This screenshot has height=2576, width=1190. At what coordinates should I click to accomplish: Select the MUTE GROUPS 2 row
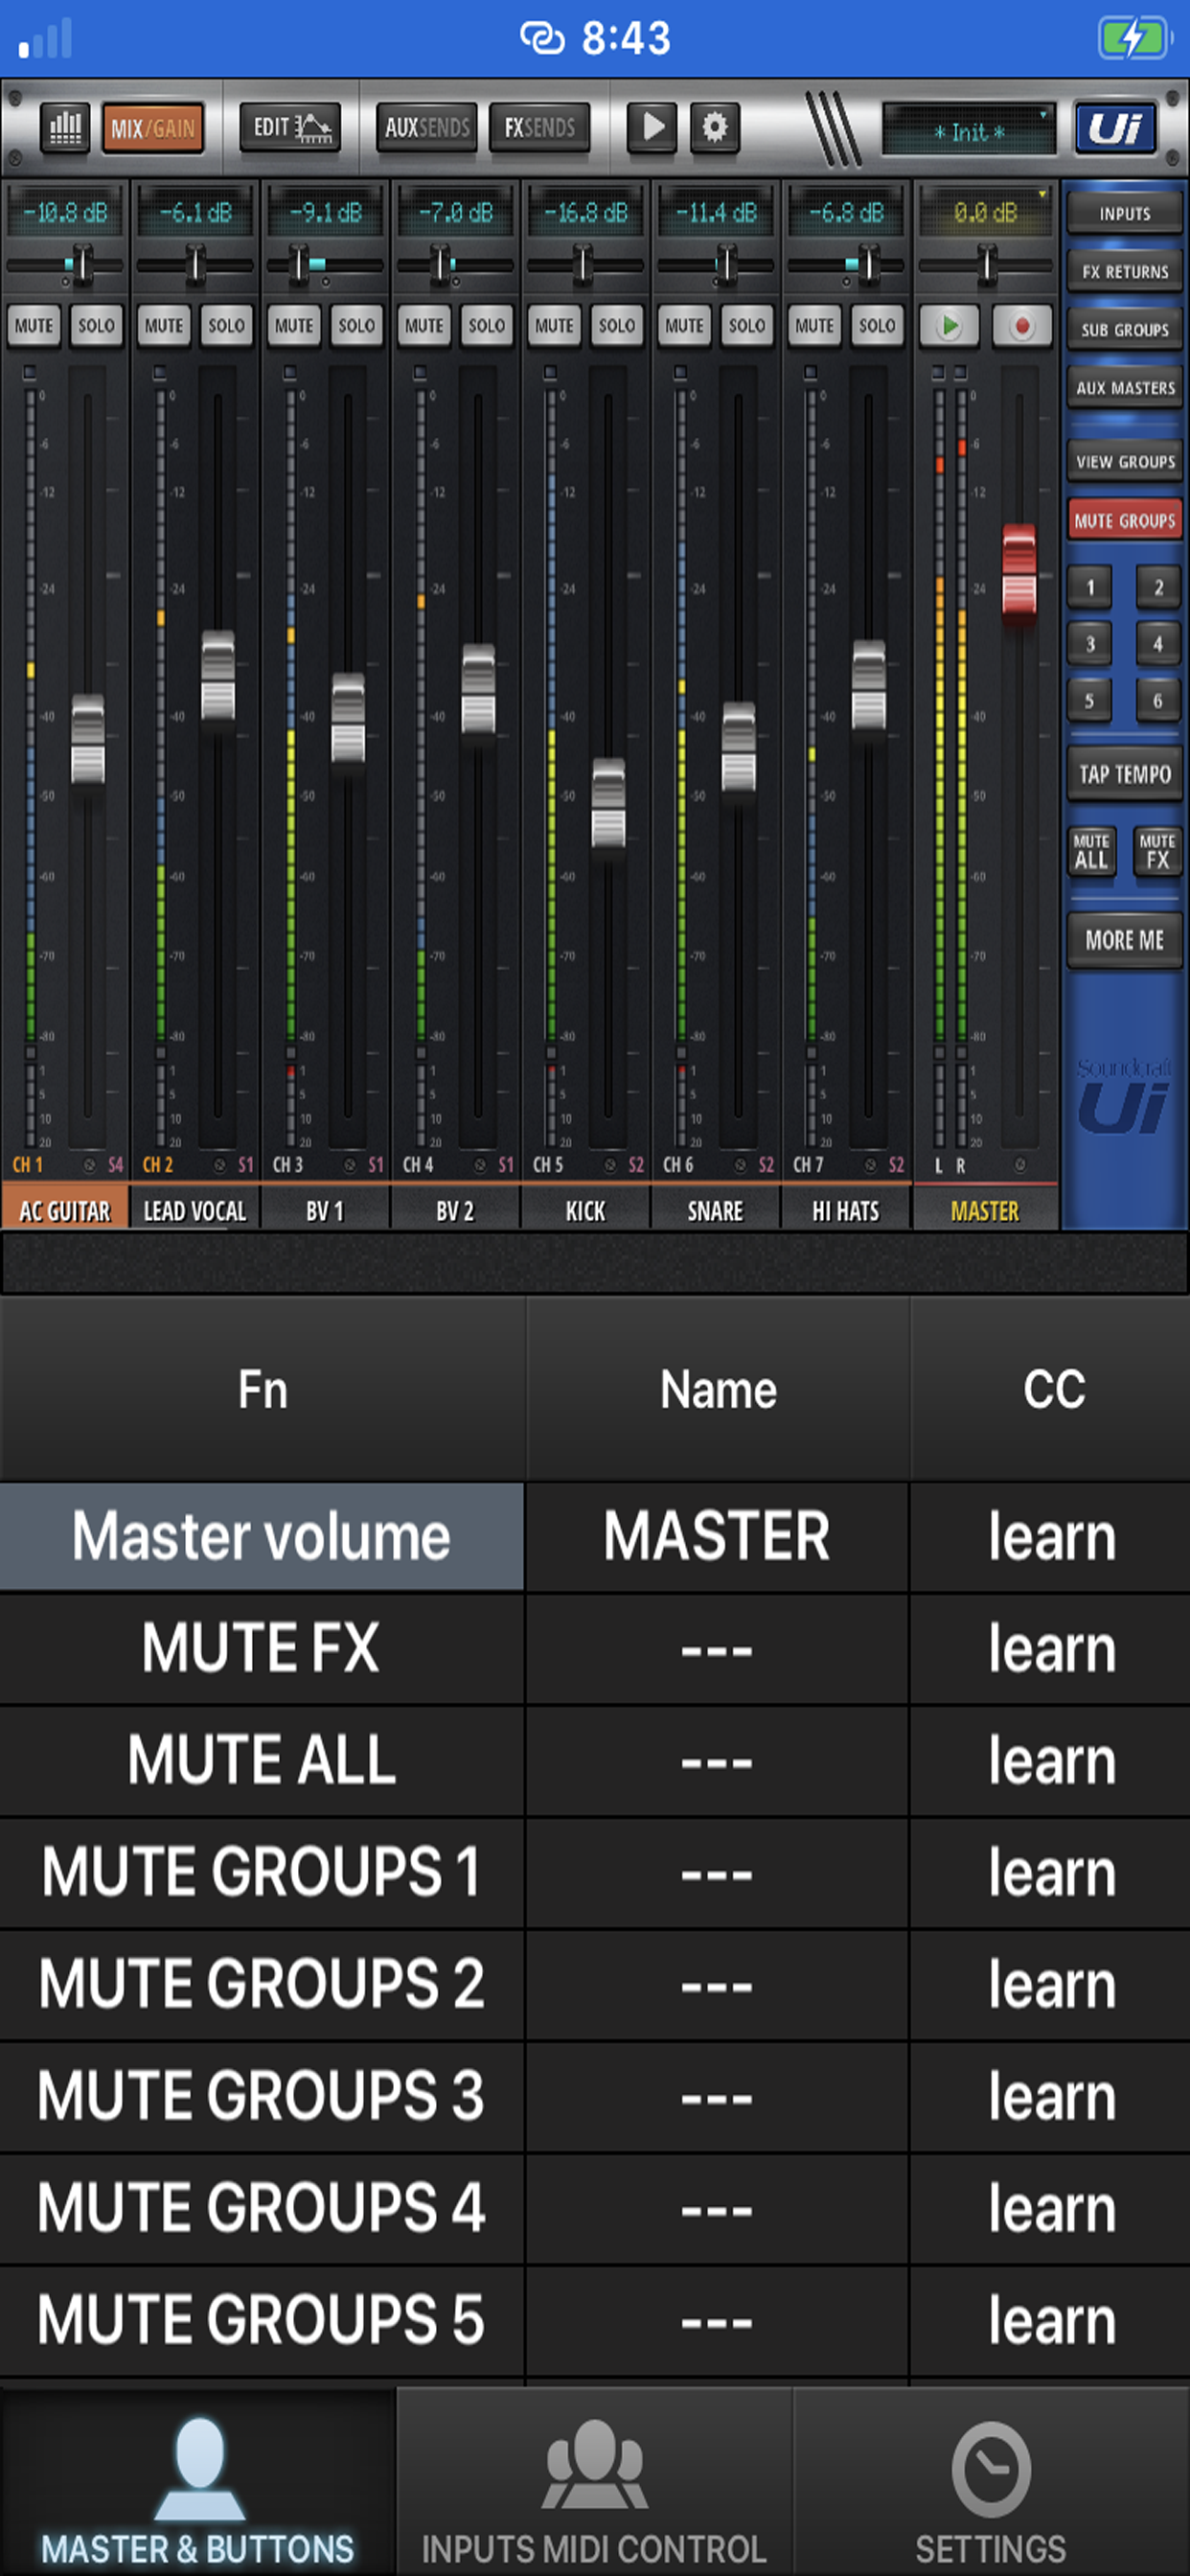point(262,1985)
